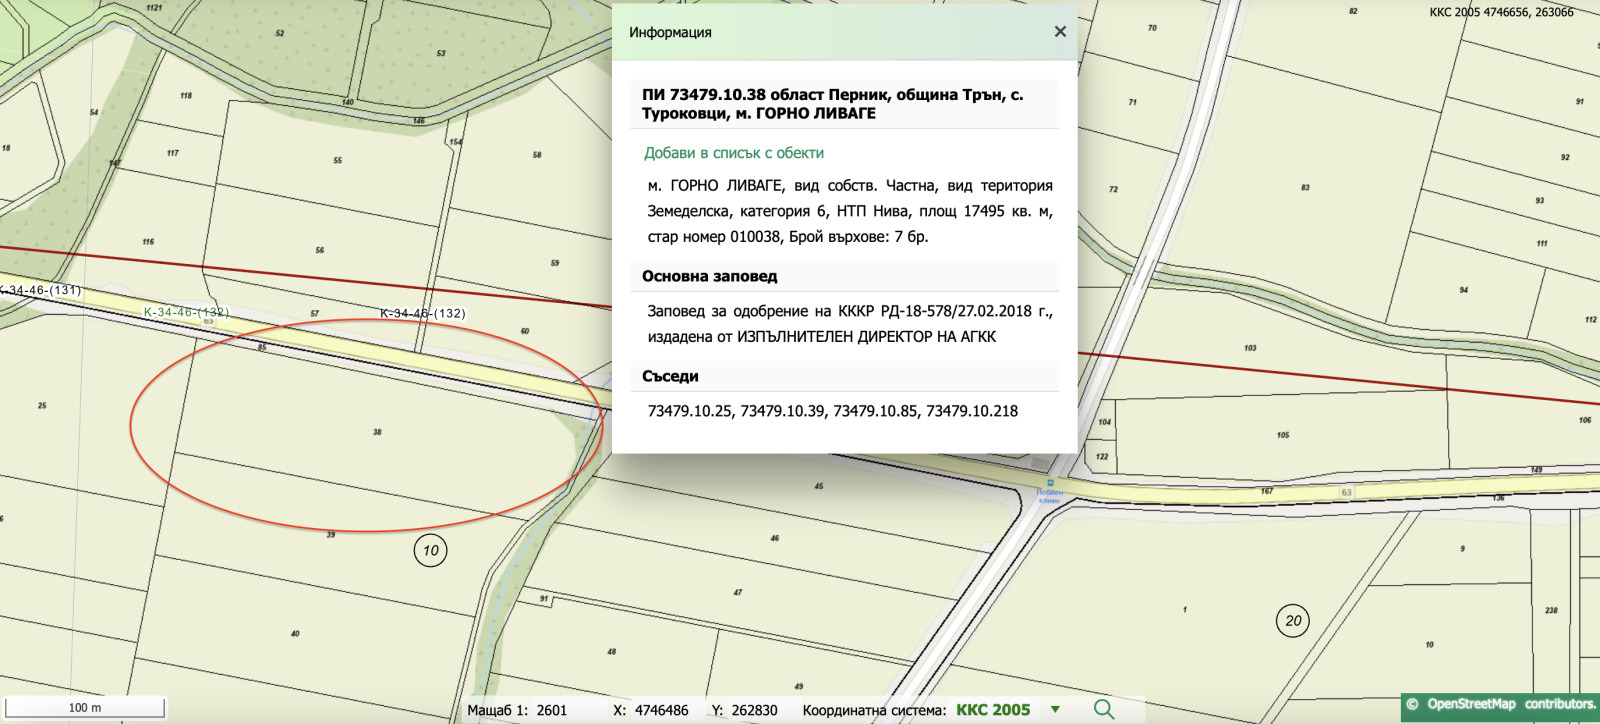Click the K-34-46-(132) map sheet label

422,313
